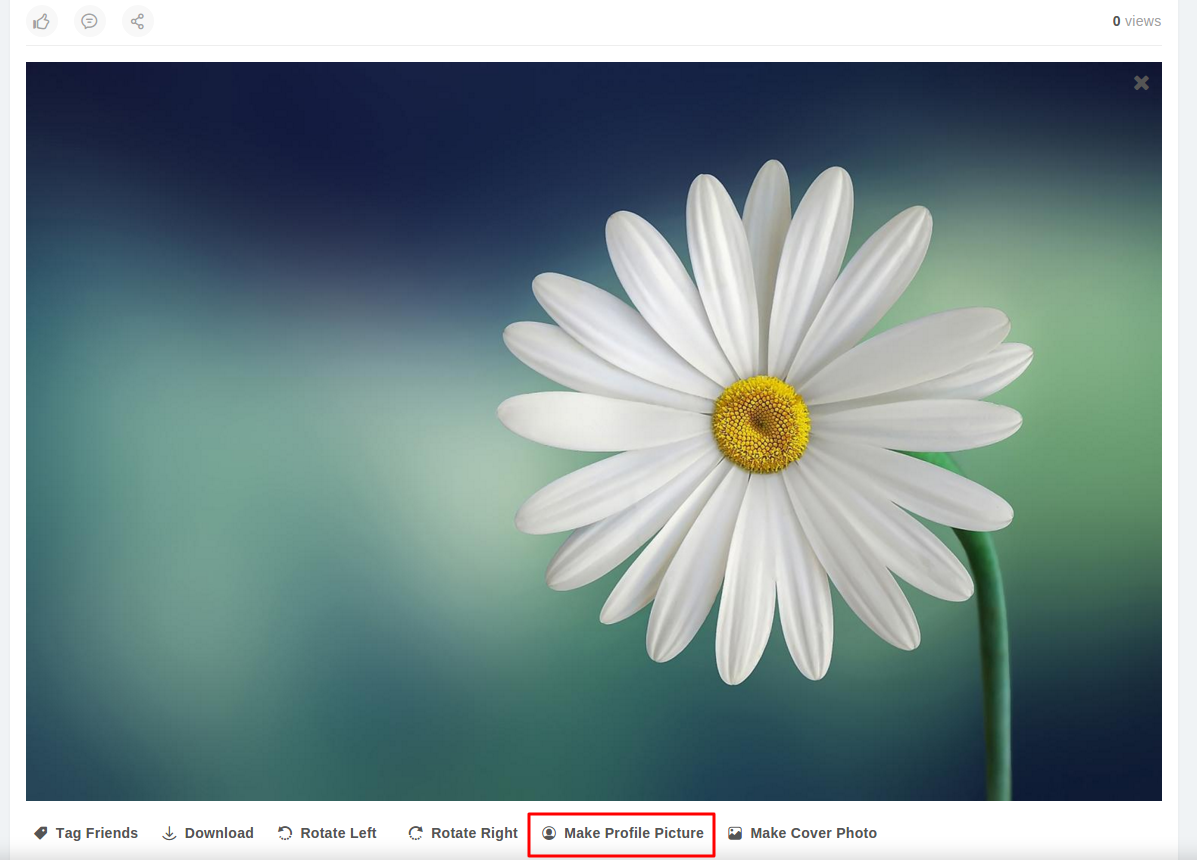Click the clockwise rotate right icon
The width and height of the screenshot is (1197, 860).
click(416, 833)
